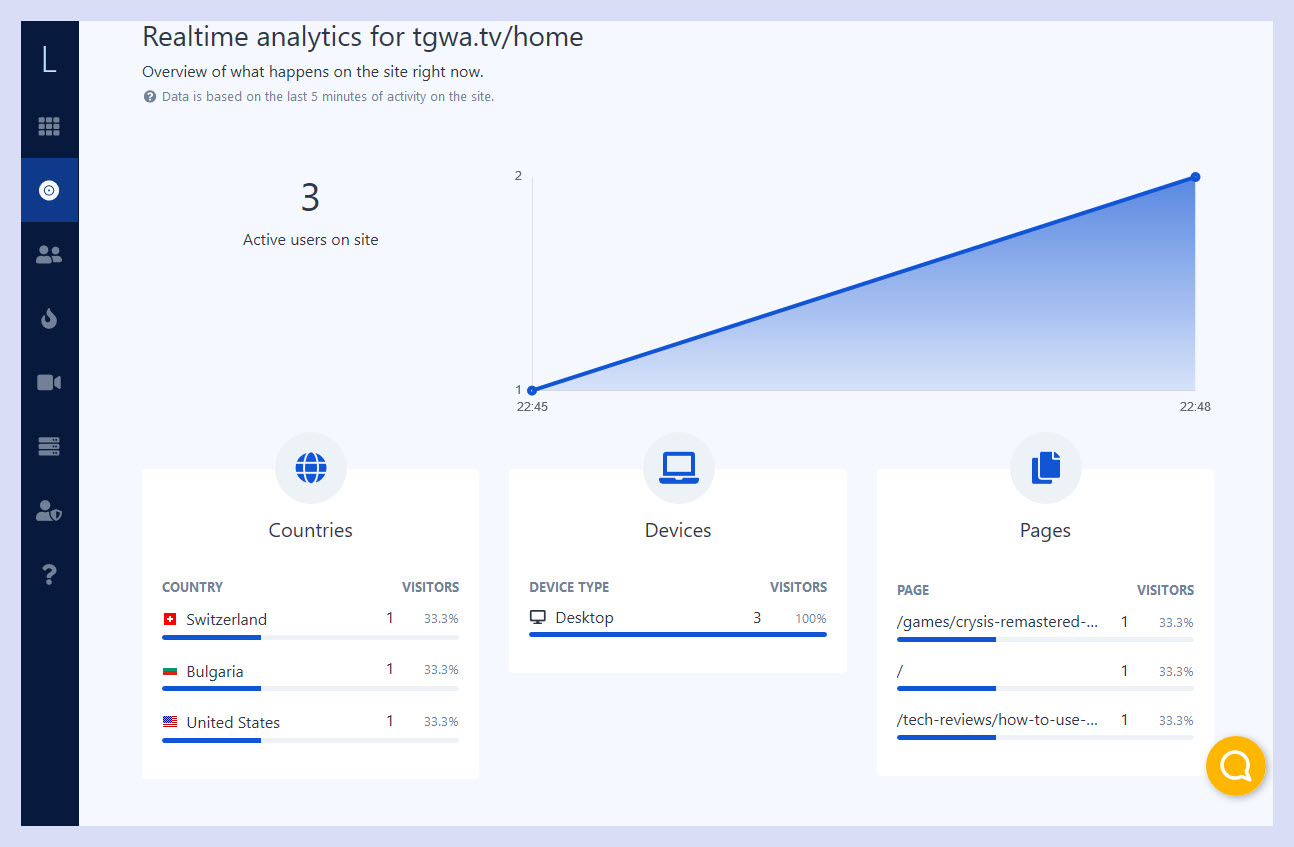Viewport: 1294px width, 847px height.
Task: Click the Switzerland country name
Action: coord(226,620)
